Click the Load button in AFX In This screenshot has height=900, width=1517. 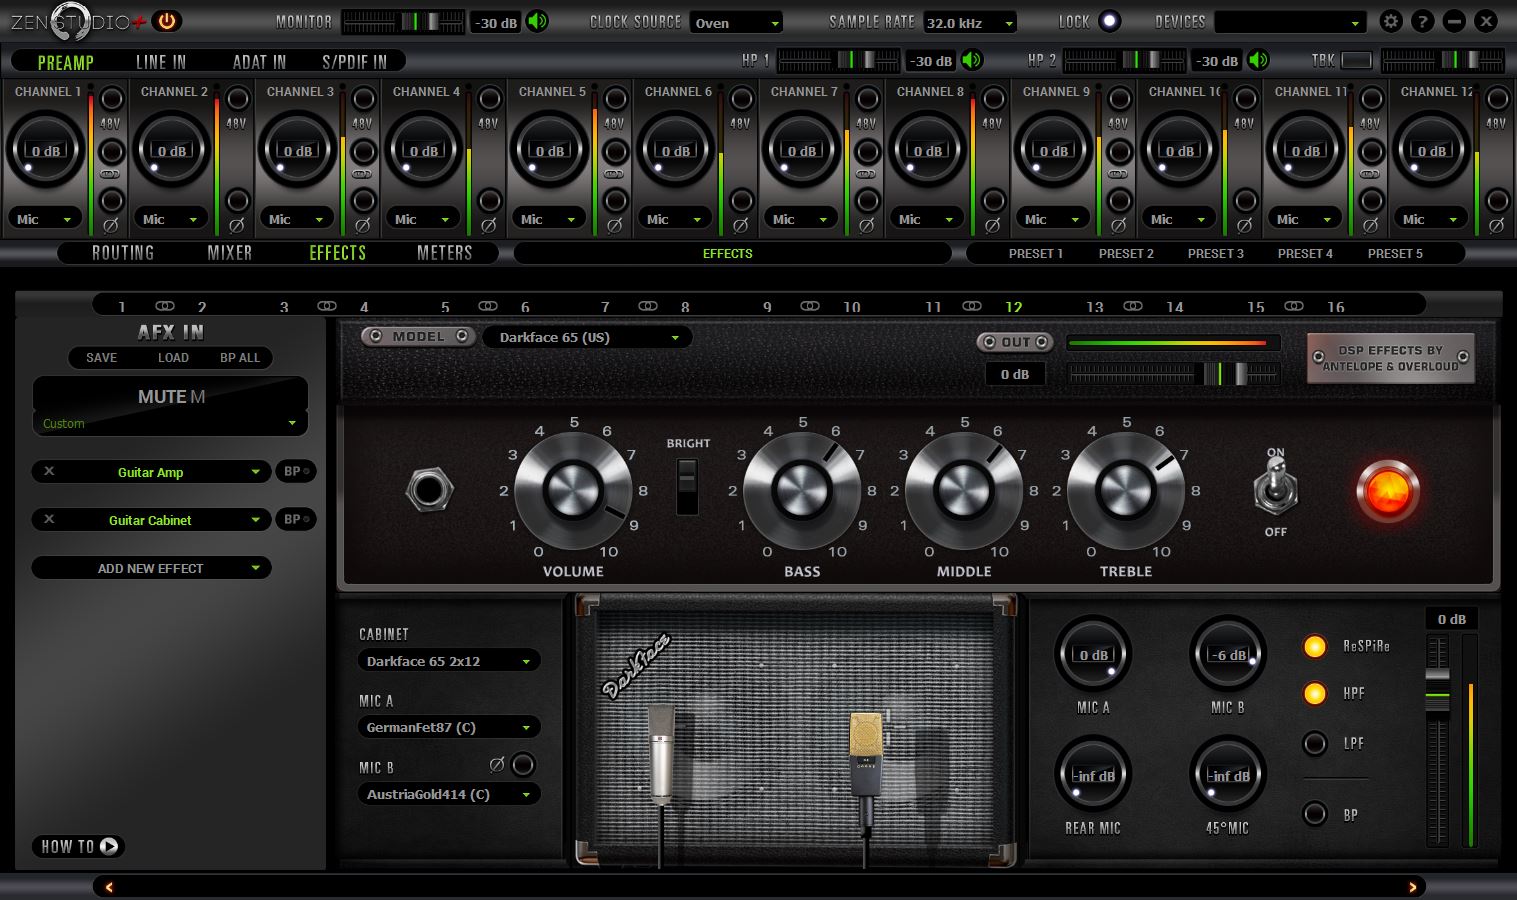pyautogui.click(x=173, y=357)
